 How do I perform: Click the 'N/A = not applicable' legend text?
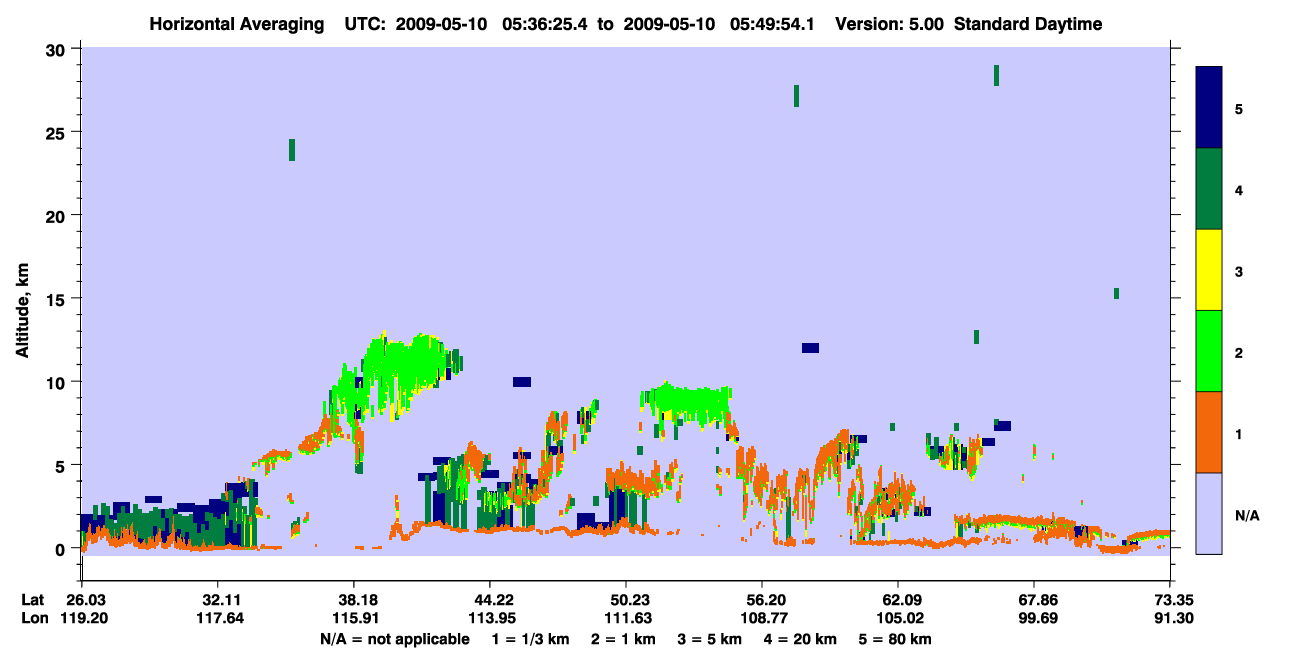[x=394, y=639]
